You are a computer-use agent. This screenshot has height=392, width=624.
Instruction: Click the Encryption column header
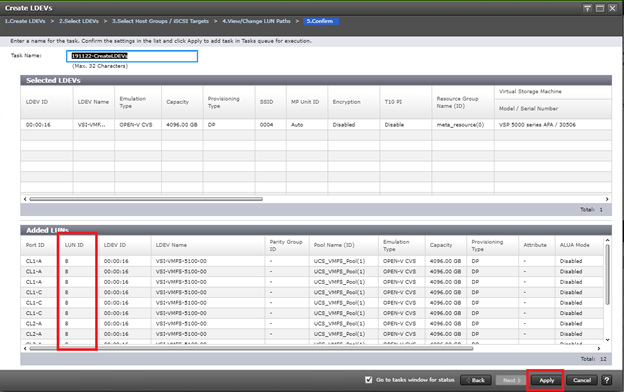click(354, 102)
